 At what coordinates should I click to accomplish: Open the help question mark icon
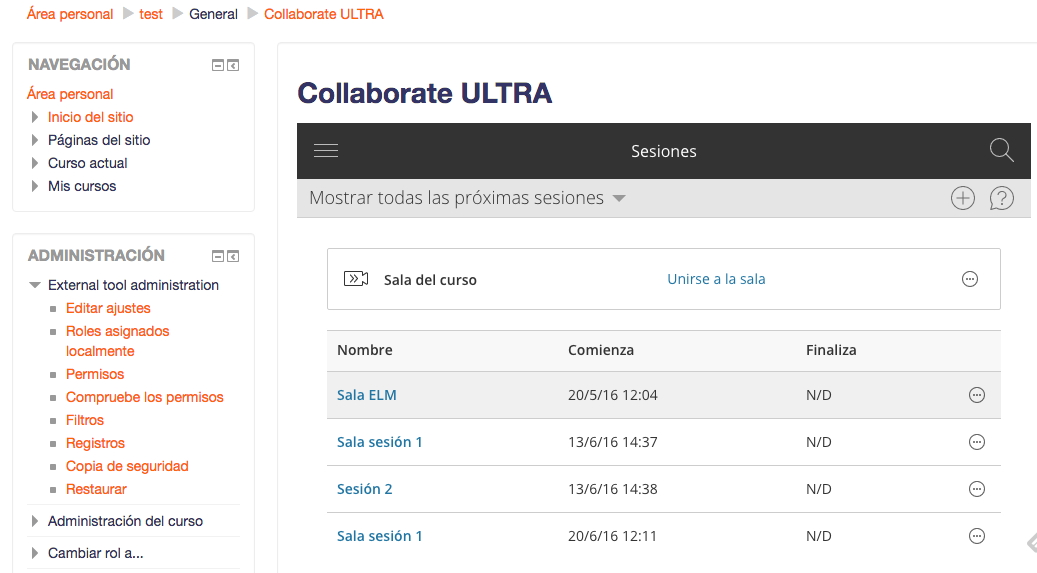[x=1002, y=198]
